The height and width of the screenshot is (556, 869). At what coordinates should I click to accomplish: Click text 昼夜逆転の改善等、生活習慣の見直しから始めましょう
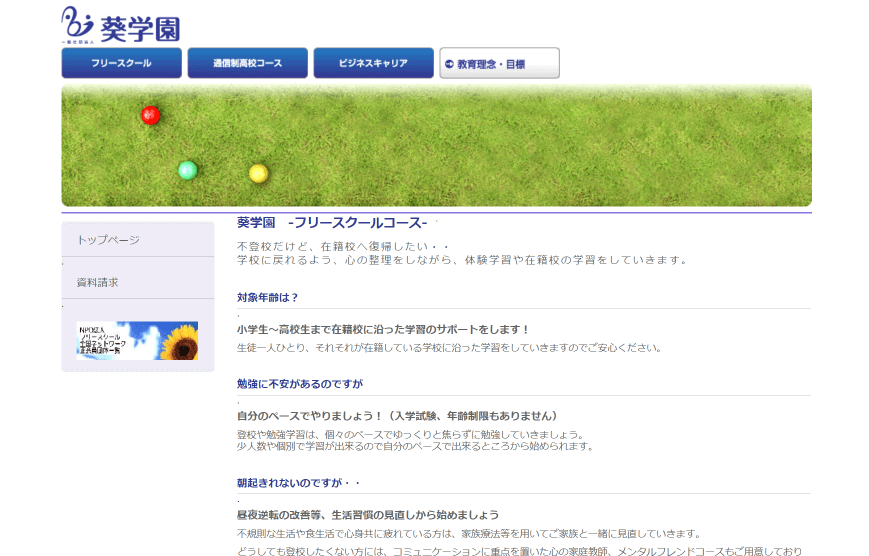point(368,515)
